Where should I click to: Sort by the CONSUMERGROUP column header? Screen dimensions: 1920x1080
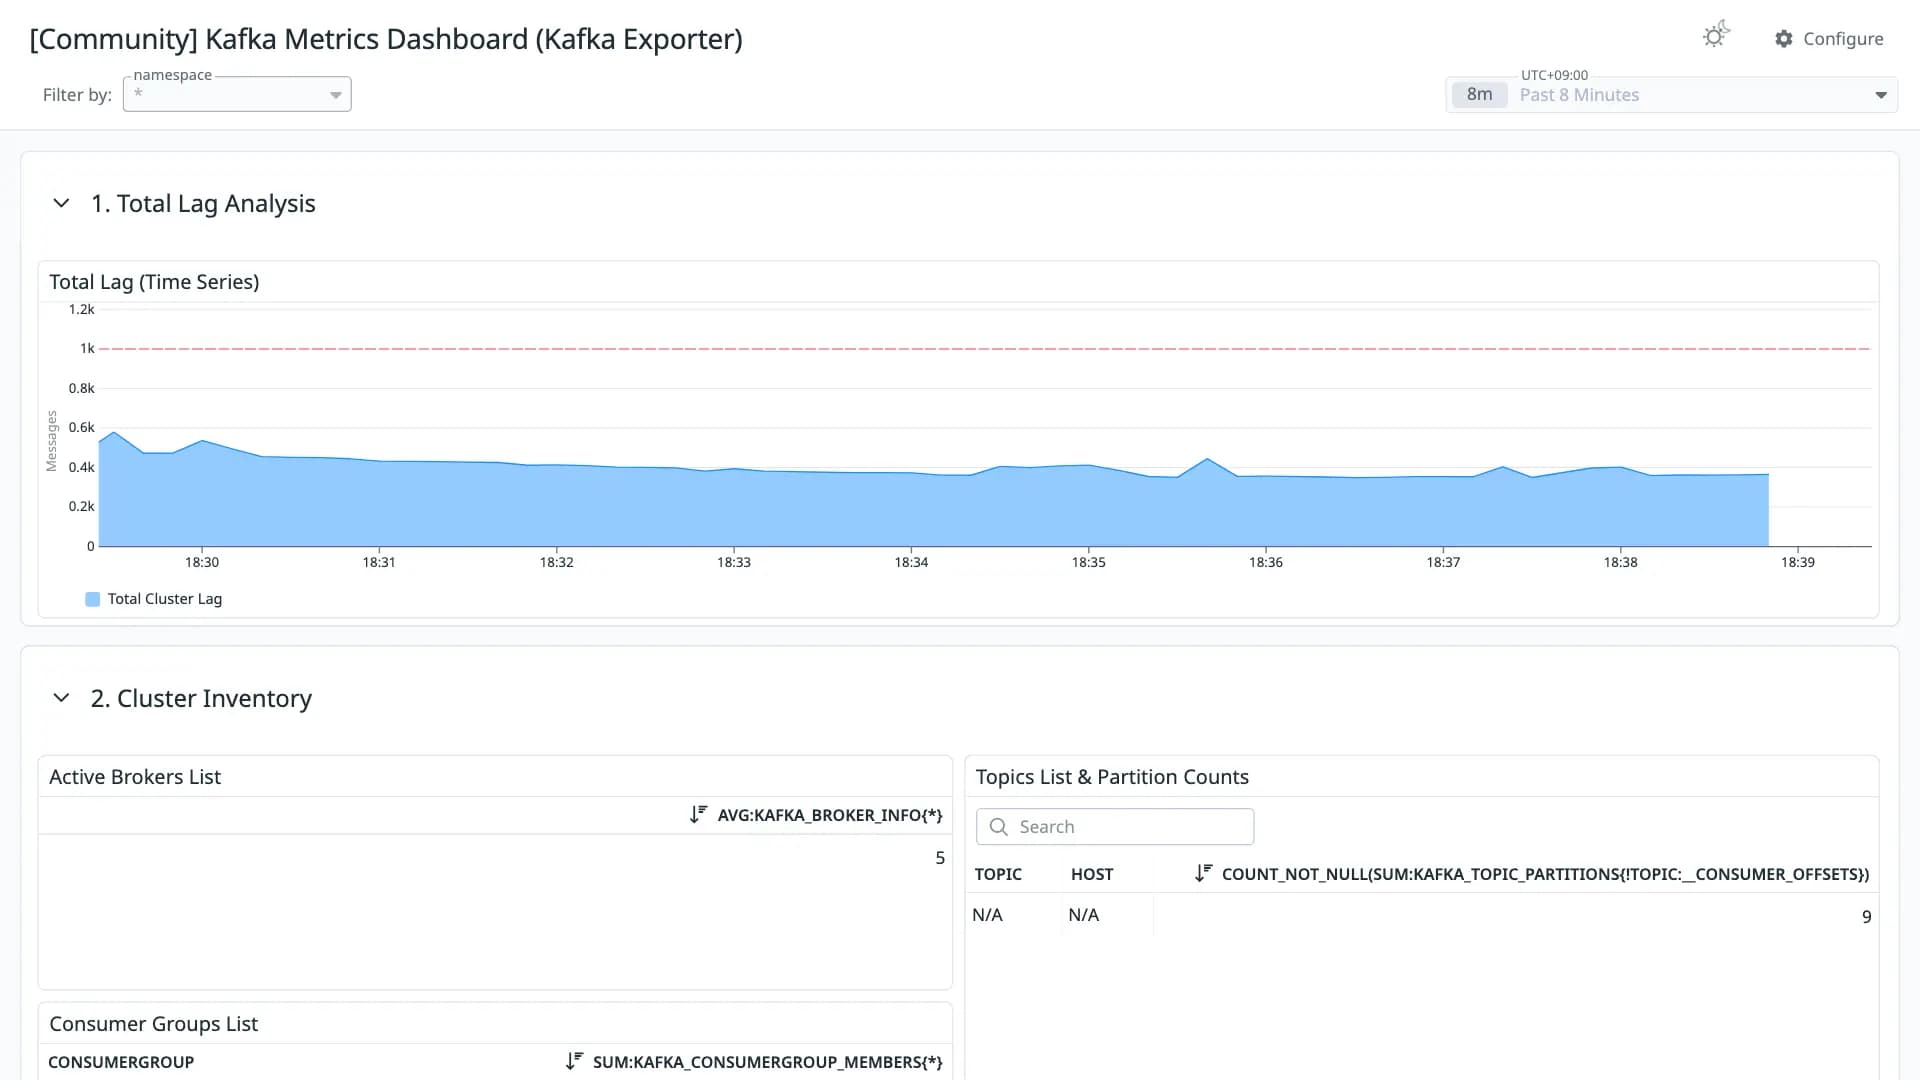(121, 1062)
